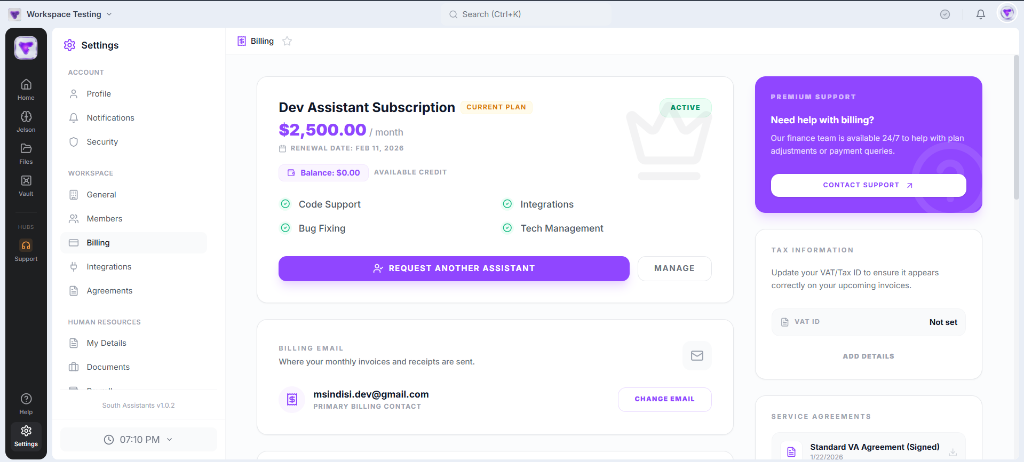Click the Manage subscription button
The width and height of the screenshot is (1024, 462).
click(x=674, y=268)
